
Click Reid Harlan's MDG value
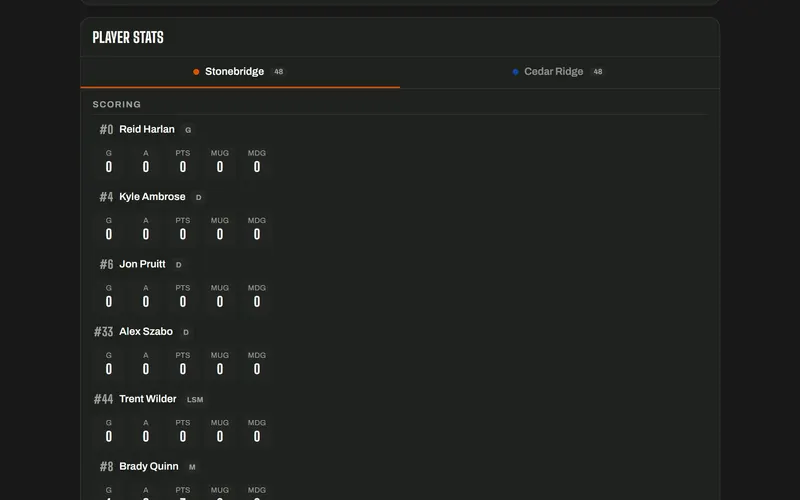coord(257,167)
